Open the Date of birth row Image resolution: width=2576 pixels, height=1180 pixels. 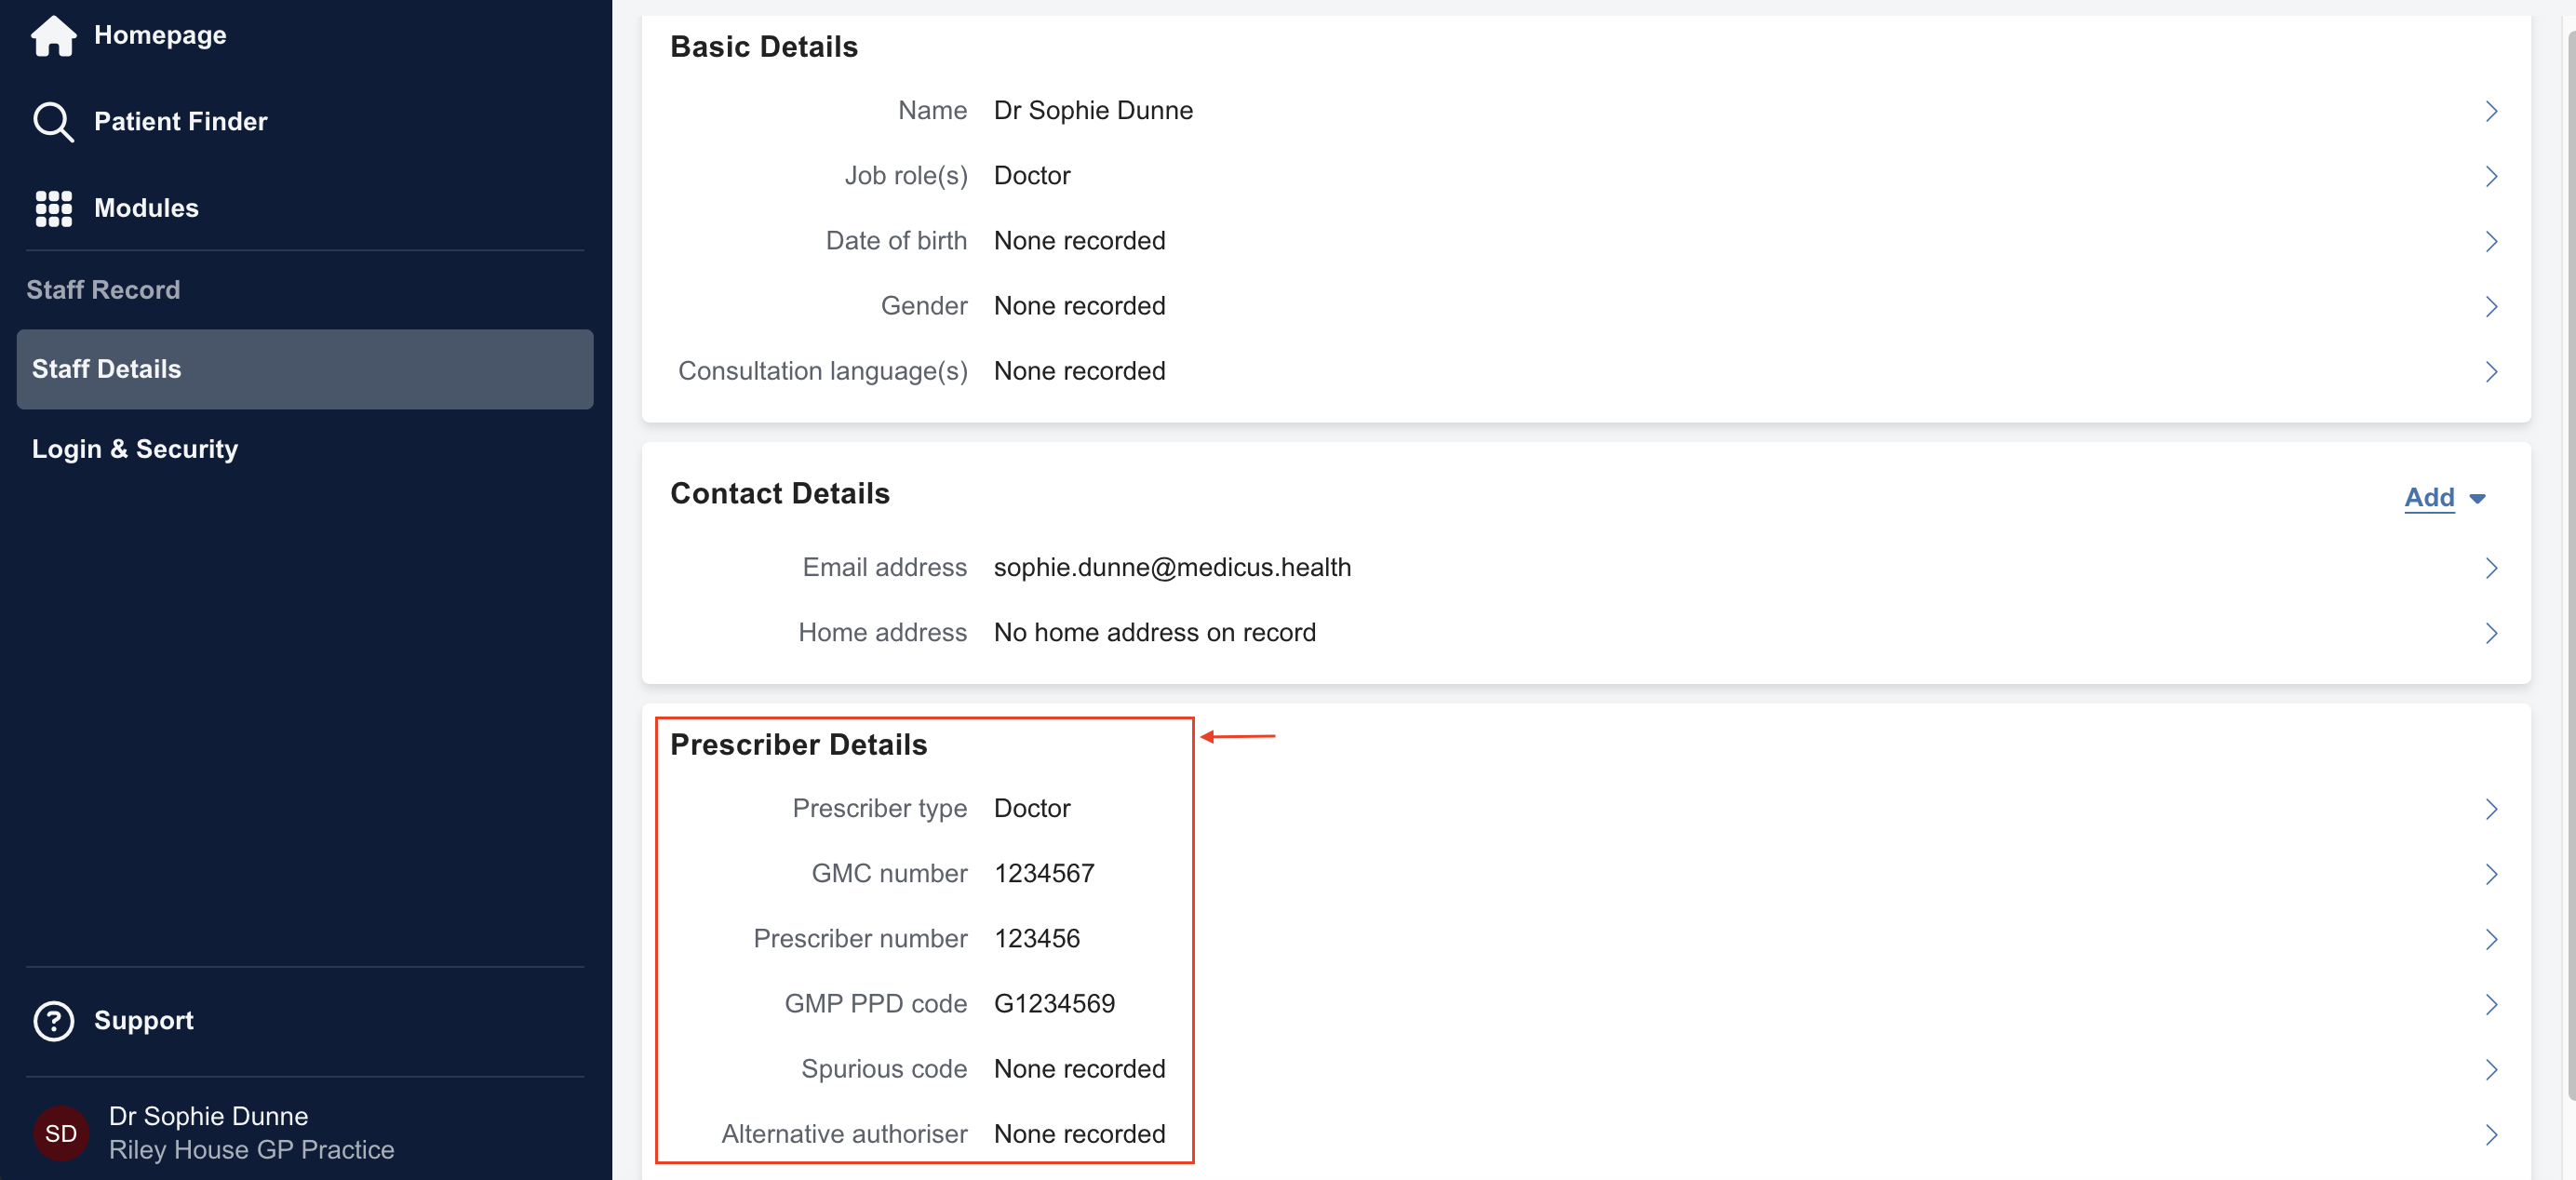point(2491,241)
